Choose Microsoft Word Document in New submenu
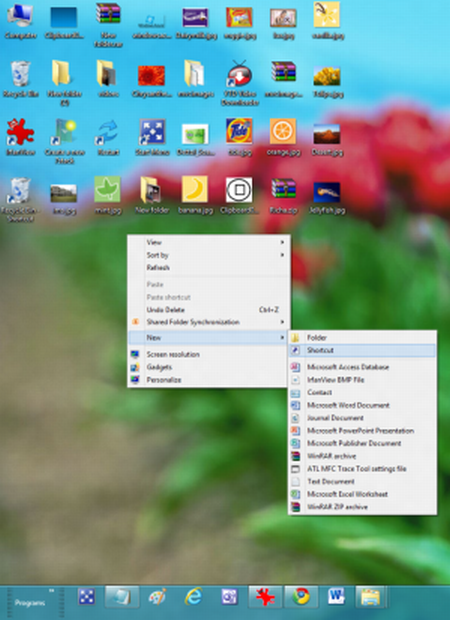This screenshot has width=450, height=620. click(362, 405)
